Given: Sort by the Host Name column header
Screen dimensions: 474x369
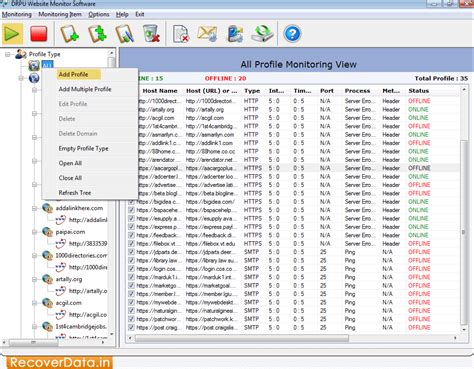Looking at the screenshot, I should (x=160, y=91).
